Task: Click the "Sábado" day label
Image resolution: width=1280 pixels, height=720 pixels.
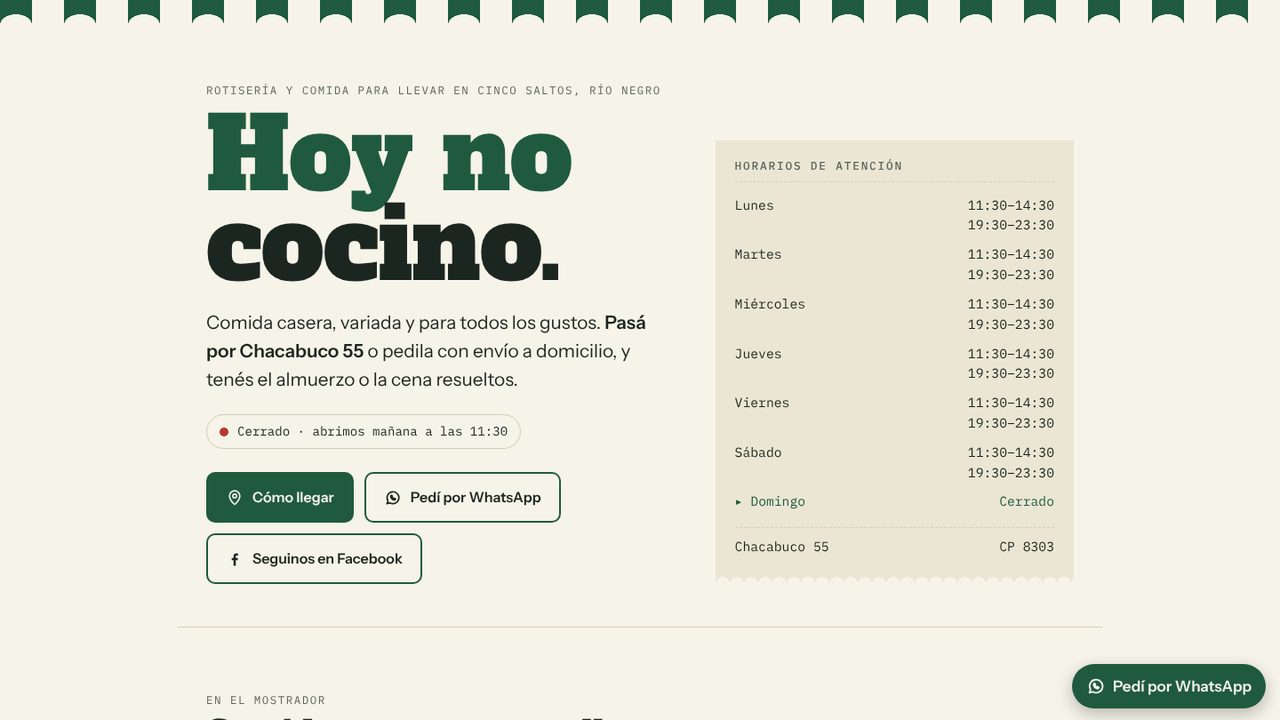Action: (x=758, y=452)
